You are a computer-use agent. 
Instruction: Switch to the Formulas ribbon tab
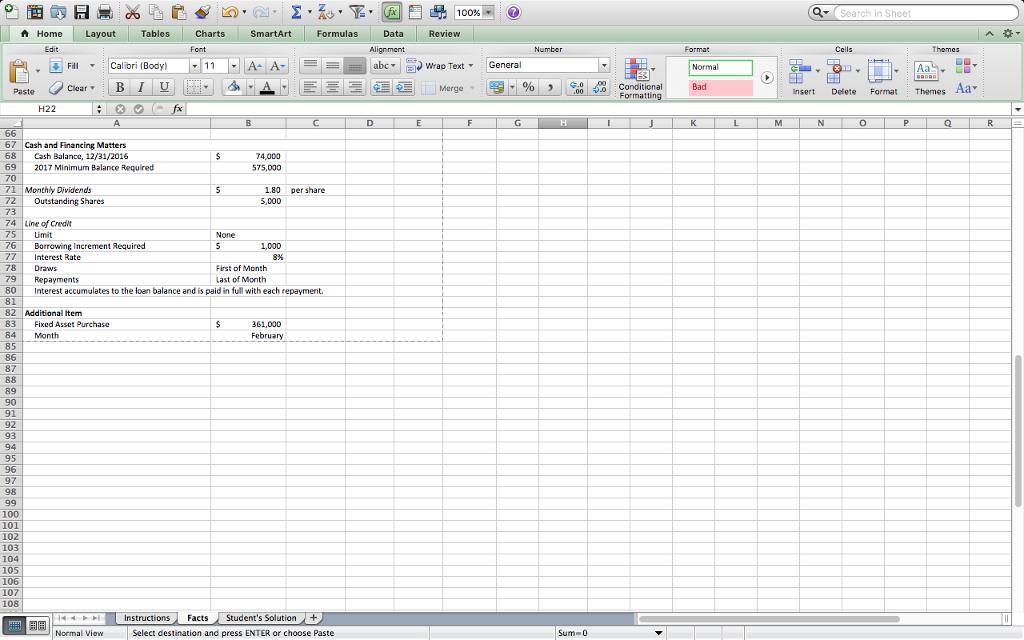(x=337, y=33)
